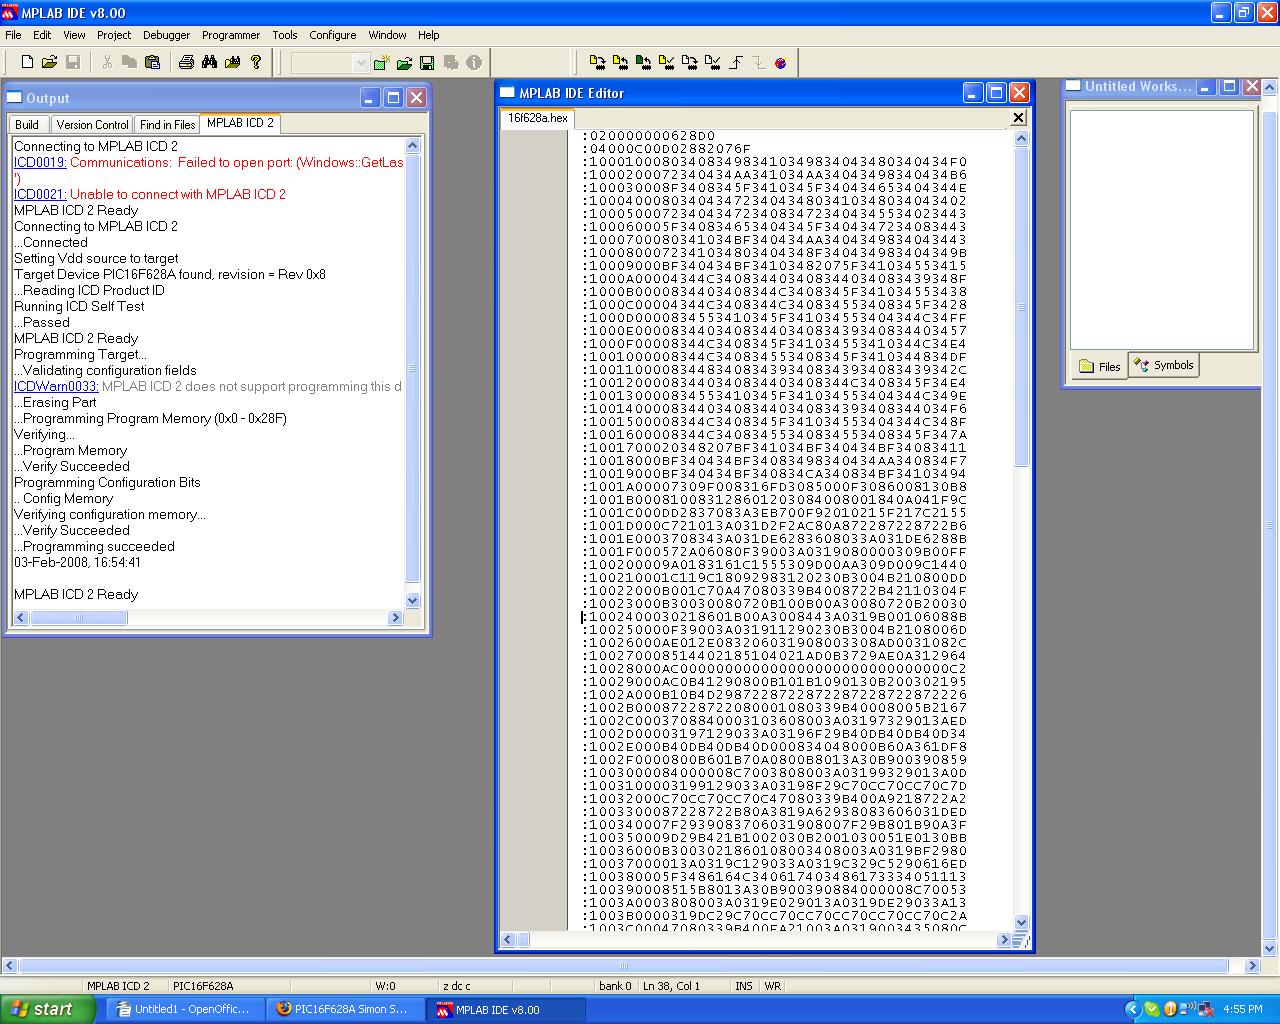The width and height of the screenshot is (1280, 1024).
Task: Close the 16f628a.hex editor tab
Action: tap(1018, 118)
